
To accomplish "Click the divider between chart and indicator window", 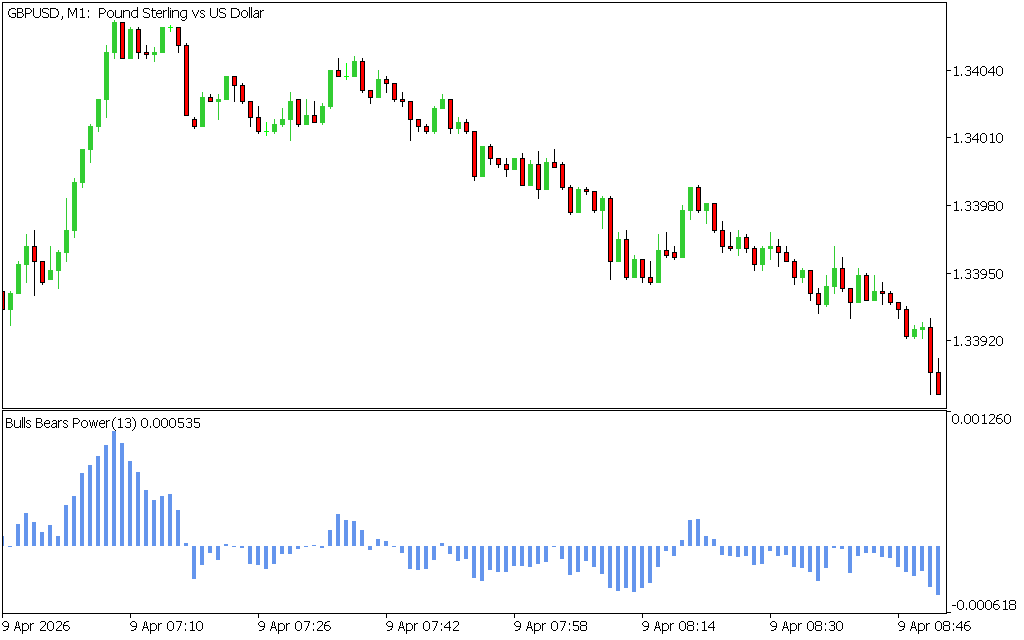I will (474, 409).
